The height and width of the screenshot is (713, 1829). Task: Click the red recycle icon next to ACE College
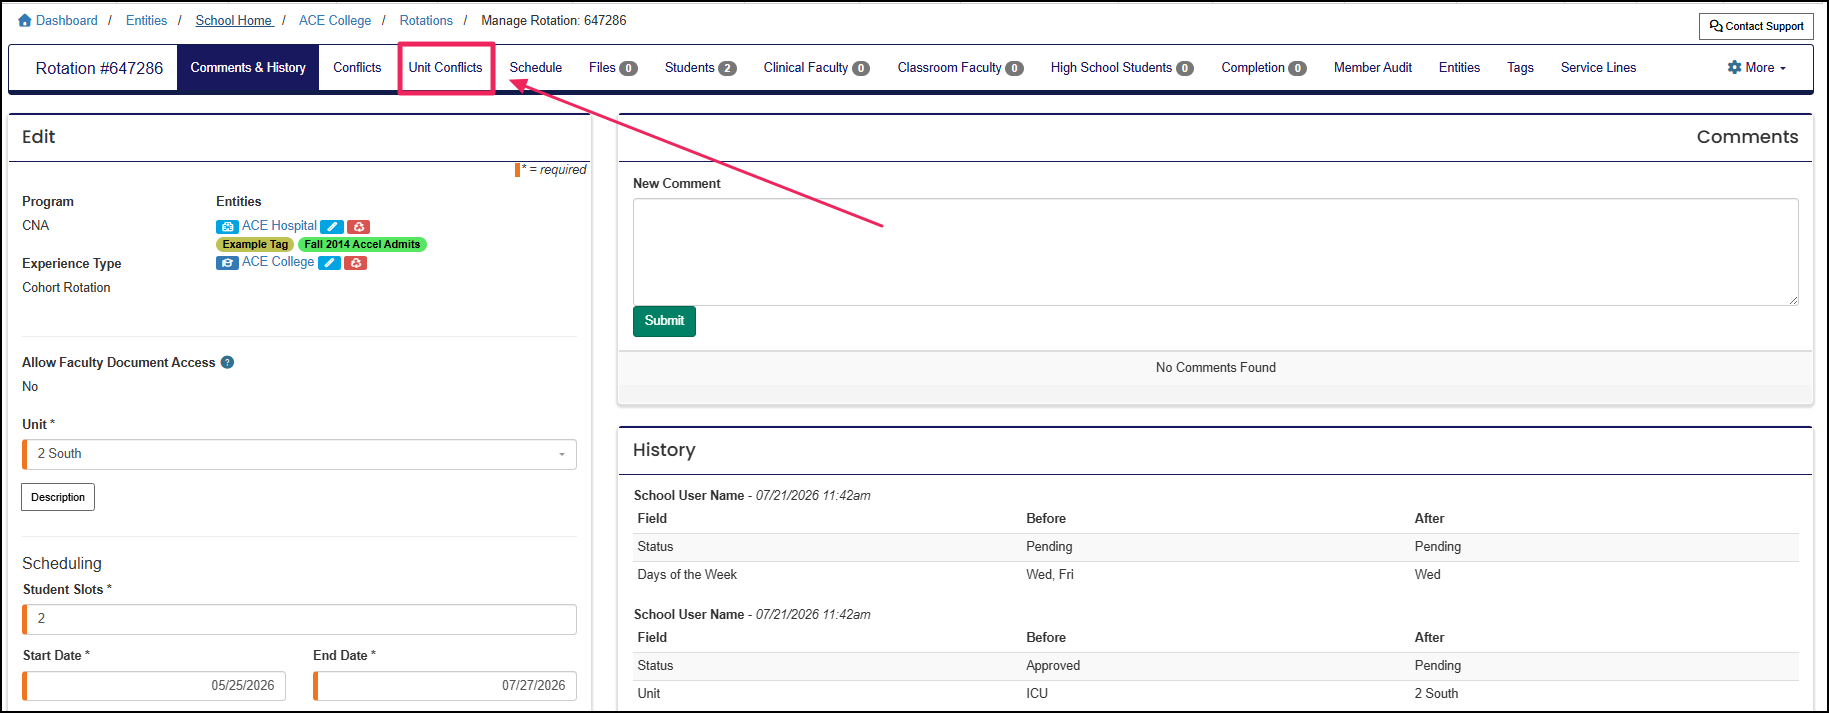[356, 263]
